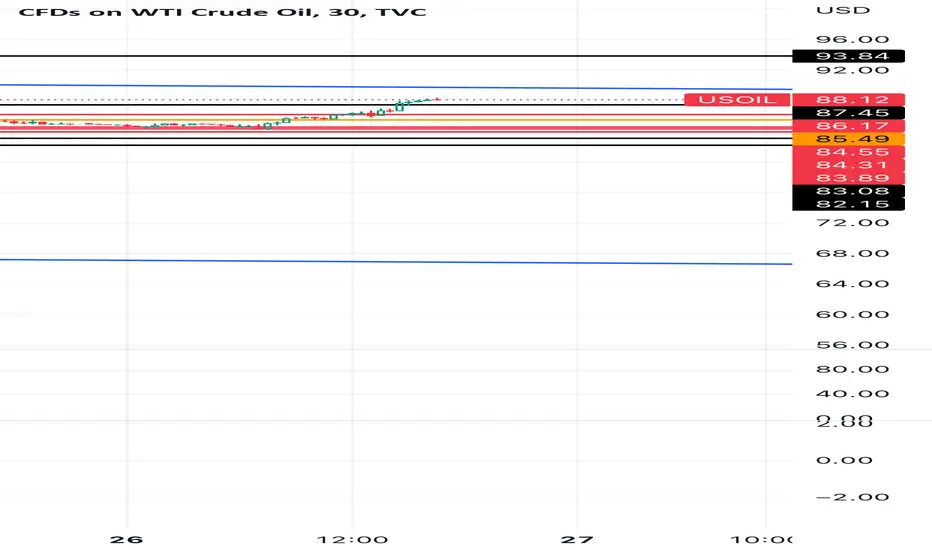The width and height of the screenshot is (932, 550).
Task: Click the -2.00 lower axis tick
Action: (852, 498)
